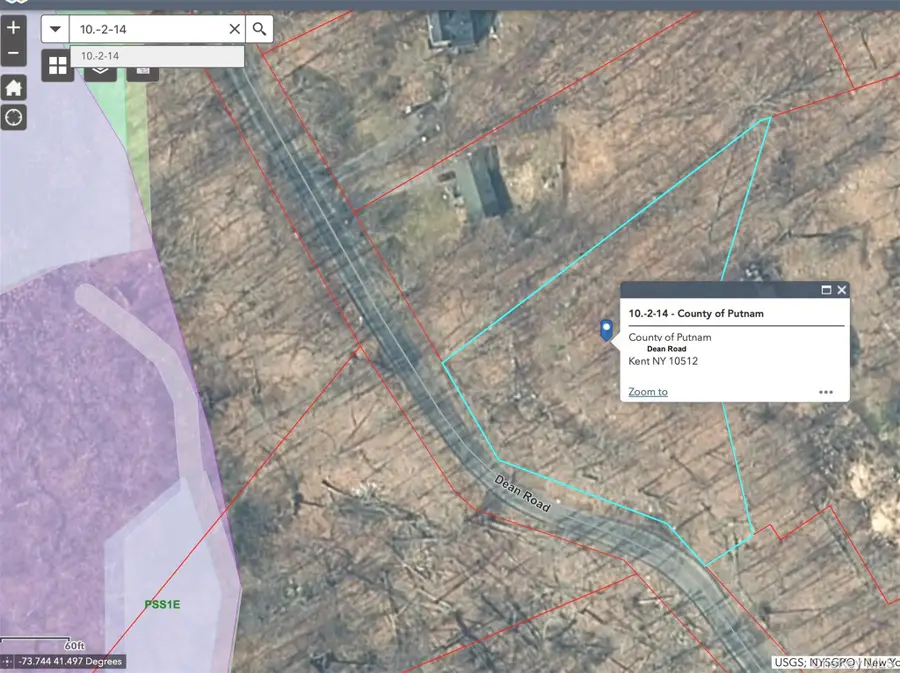This screenshot has width=900, height=673.
Task: Click inside the parcel search input field
Action: [150, 28]
